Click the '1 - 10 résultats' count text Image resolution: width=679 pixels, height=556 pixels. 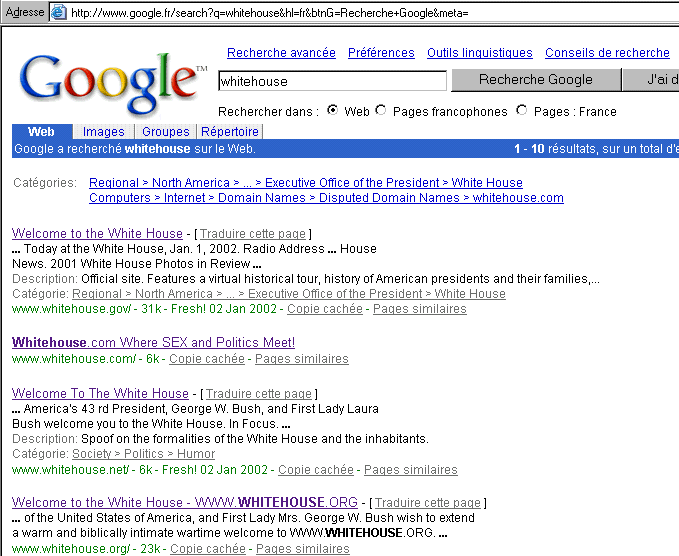pos(596,149)
